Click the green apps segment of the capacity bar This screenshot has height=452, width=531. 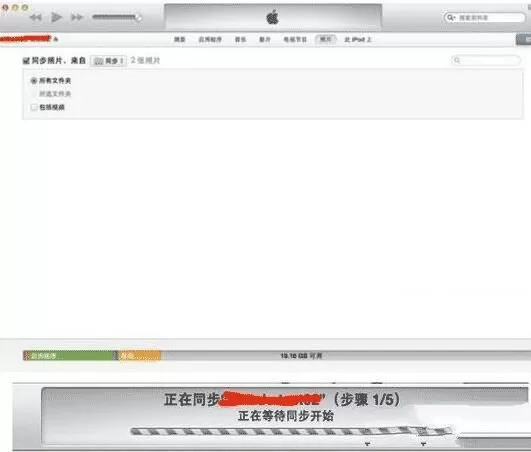(70, 356)
